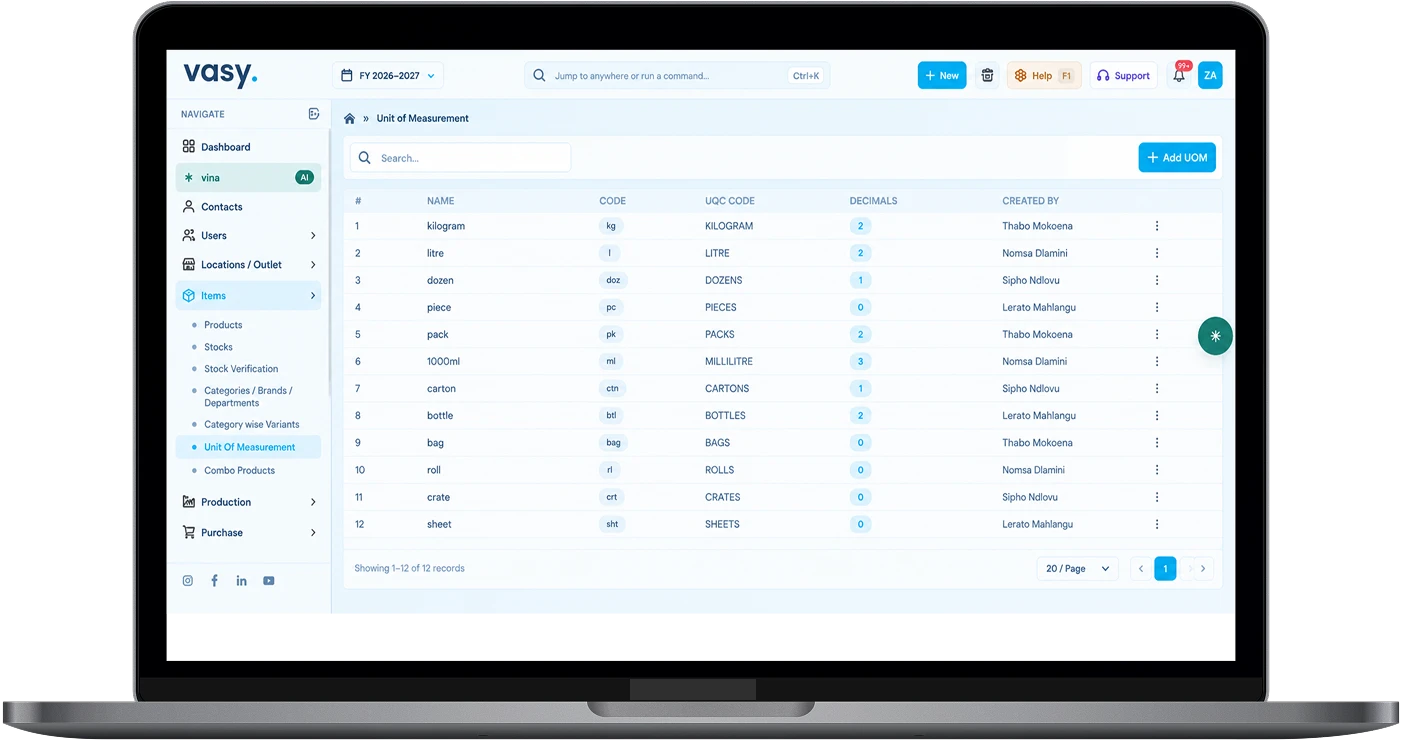The height and width of the screenshot is (741, 1402).
Task: Open the vina AI sidebar item
Action: (x=249, y=178)
